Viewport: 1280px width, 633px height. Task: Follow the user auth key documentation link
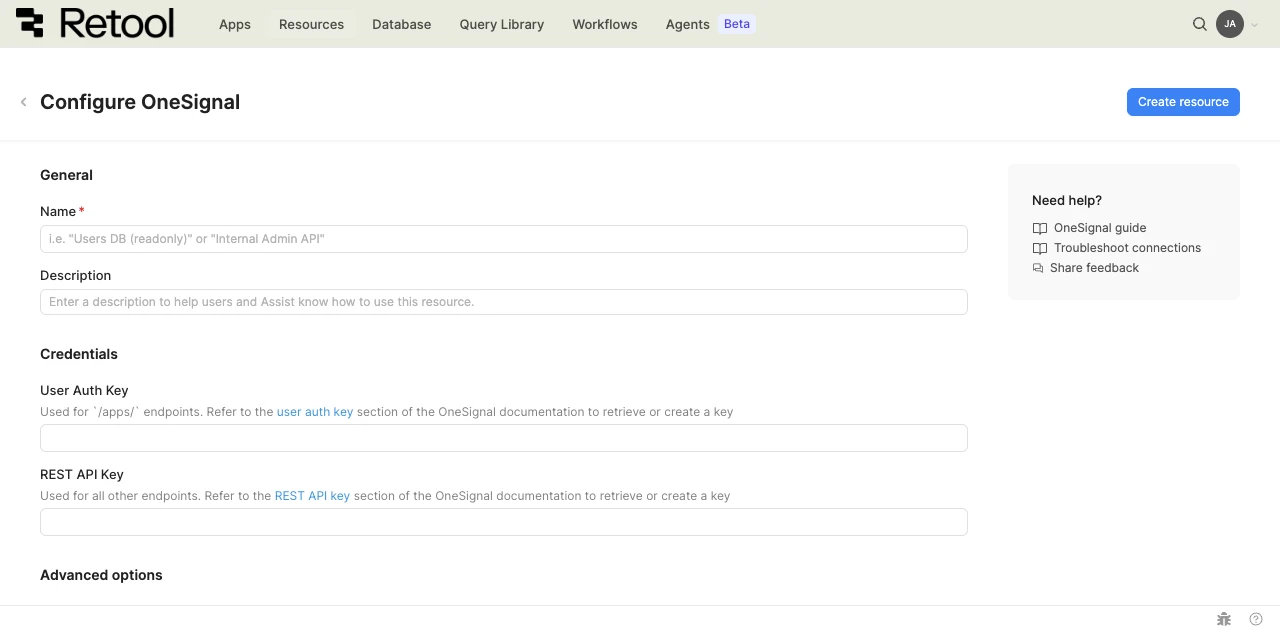coord(315,412)
